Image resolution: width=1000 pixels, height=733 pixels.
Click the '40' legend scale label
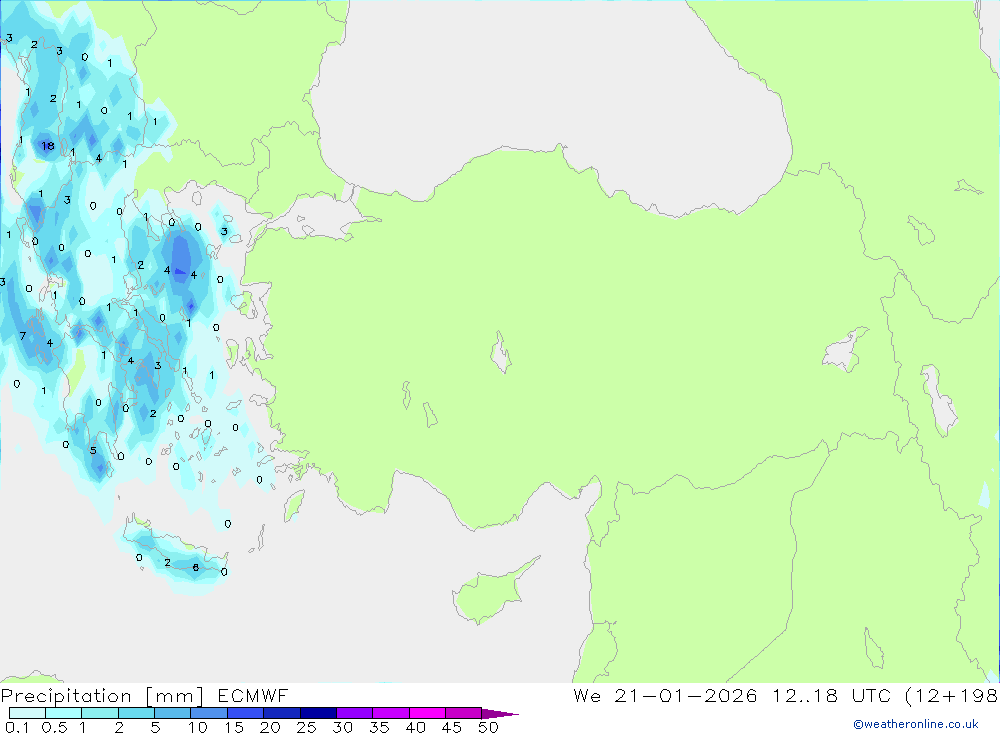click(x=415, y=727)
